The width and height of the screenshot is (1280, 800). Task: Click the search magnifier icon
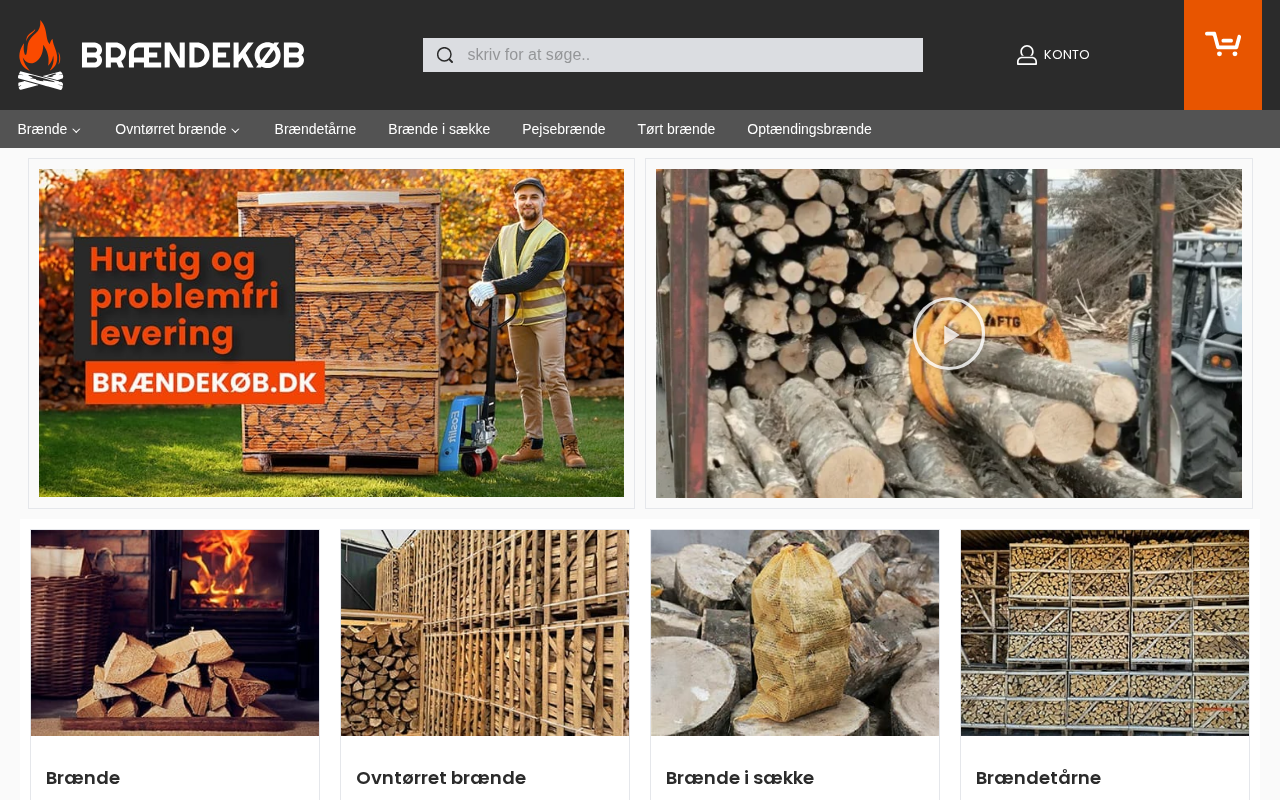point(445,55)
